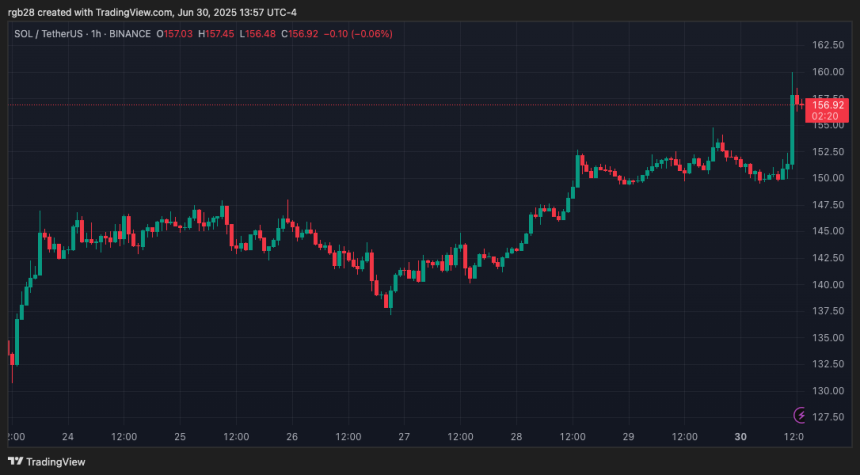Viewport: 860px width, 475px height.
Task: Click the TradingView text at bottom left
Action: point(55,462)
